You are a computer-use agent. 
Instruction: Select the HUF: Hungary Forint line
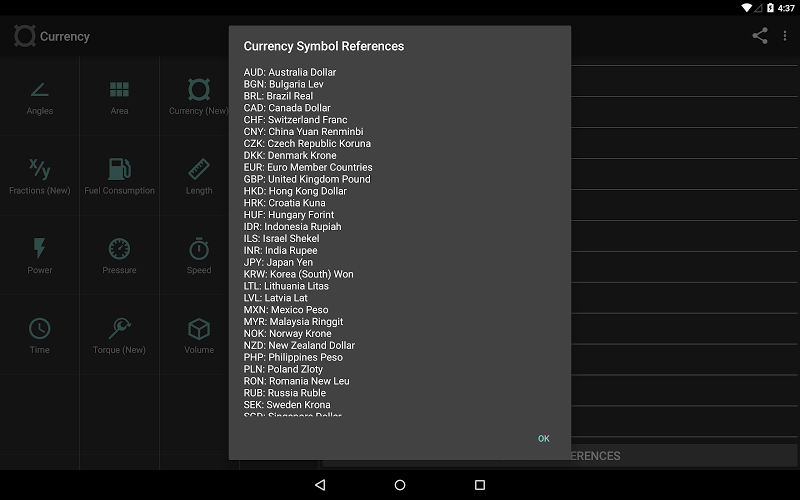pyautogui.click(x=289, y=214)
